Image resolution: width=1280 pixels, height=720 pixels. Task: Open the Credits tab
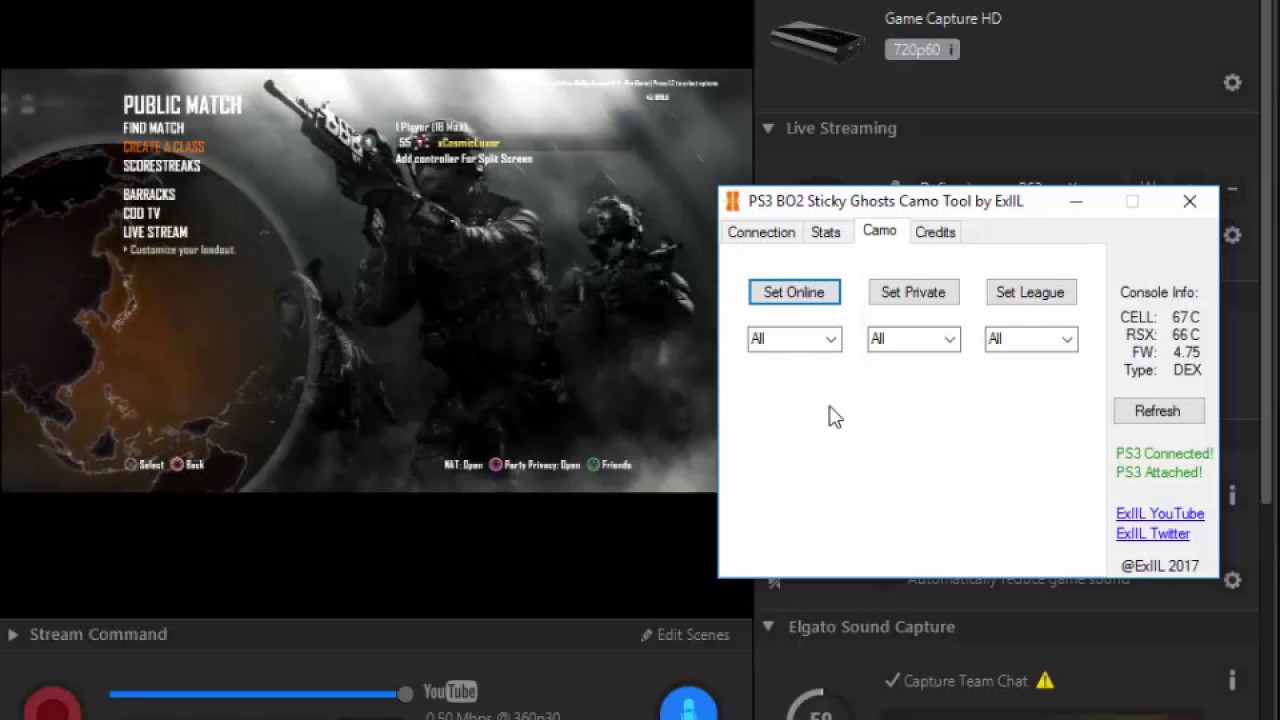pyautogui.click(x=935, y=232)
